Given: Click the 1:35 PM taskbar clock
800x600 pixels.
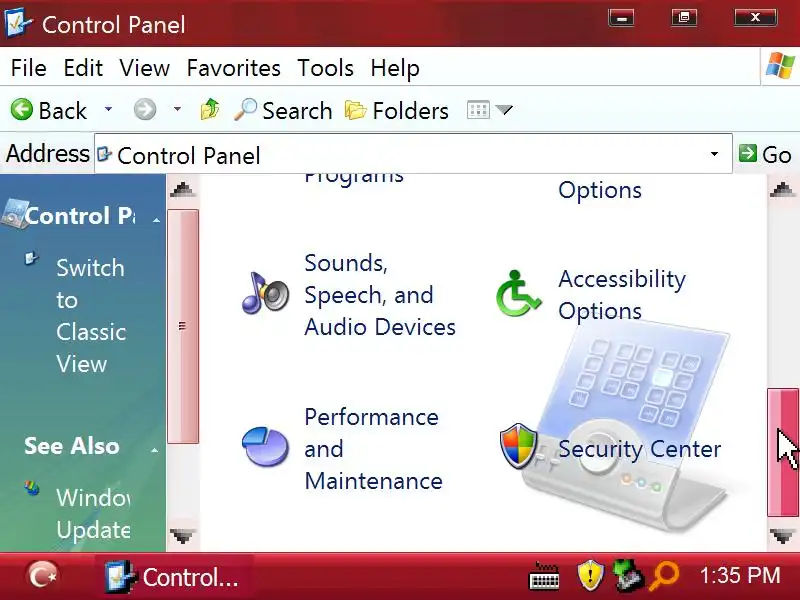Looking at the screenshot, I should [x=740, y=576].
